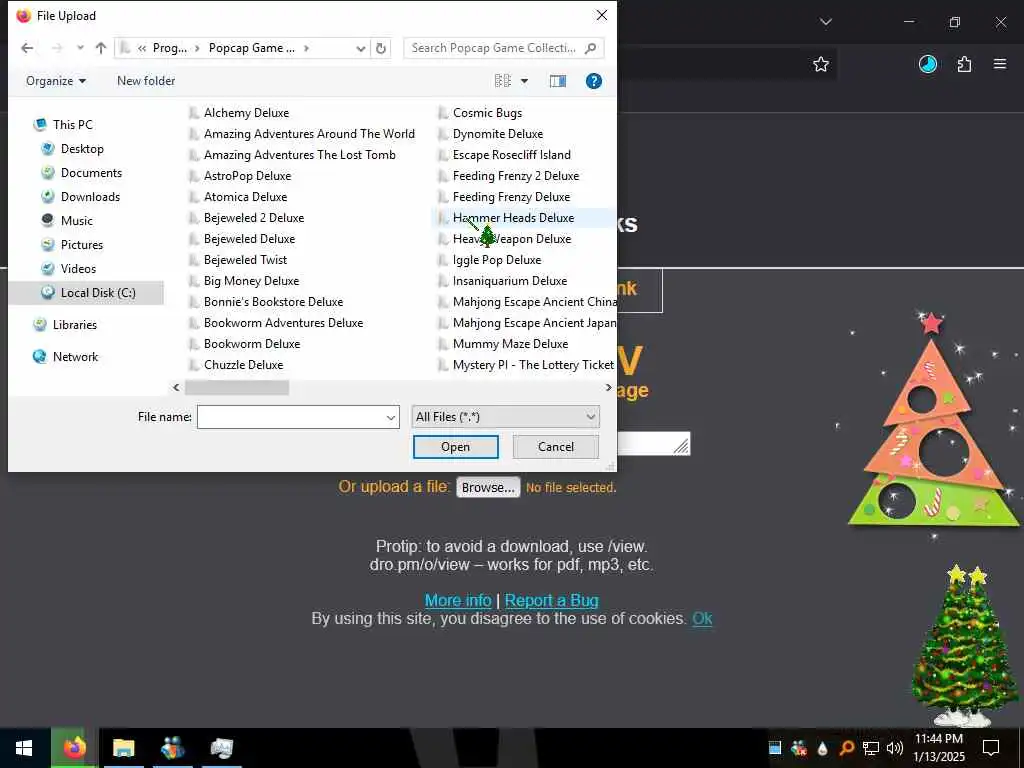Image resolution: width=1024 pixels, height=768 pixels.
Task: Change your view icon in the dialog toolbar
Action: pyautogui.click(x=503, y=81)
